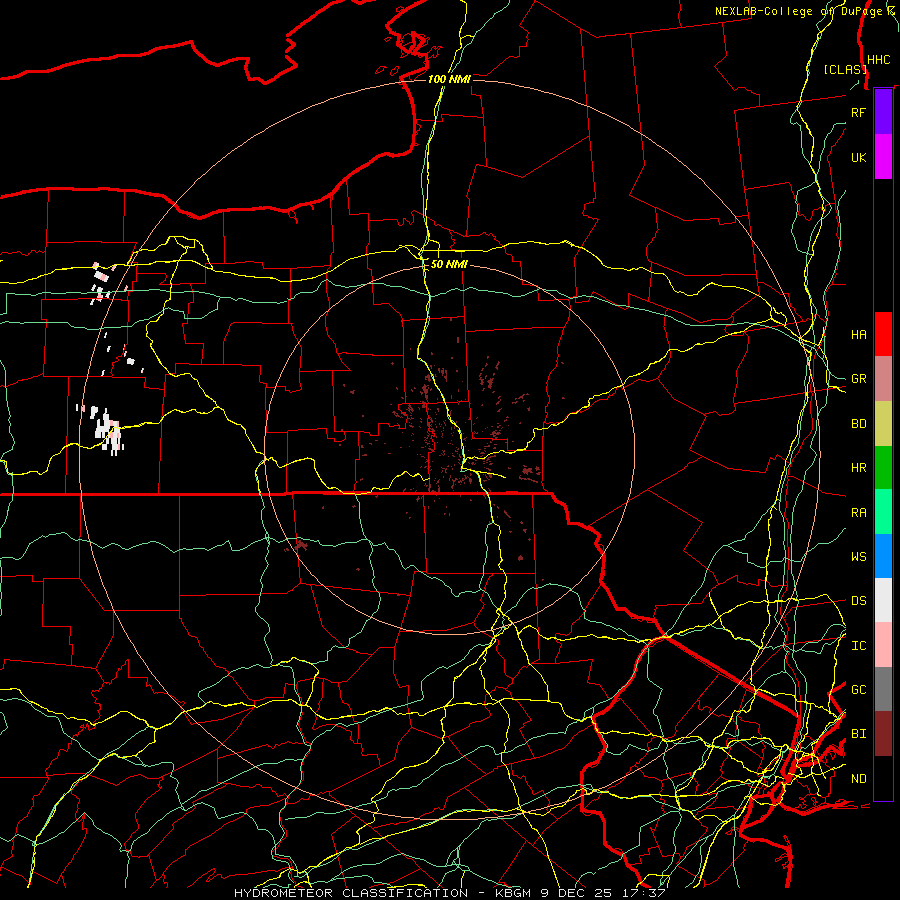Click the UK legend label text
The height and width of the screenshot is (900, 900).
click(x=858, y=157)
